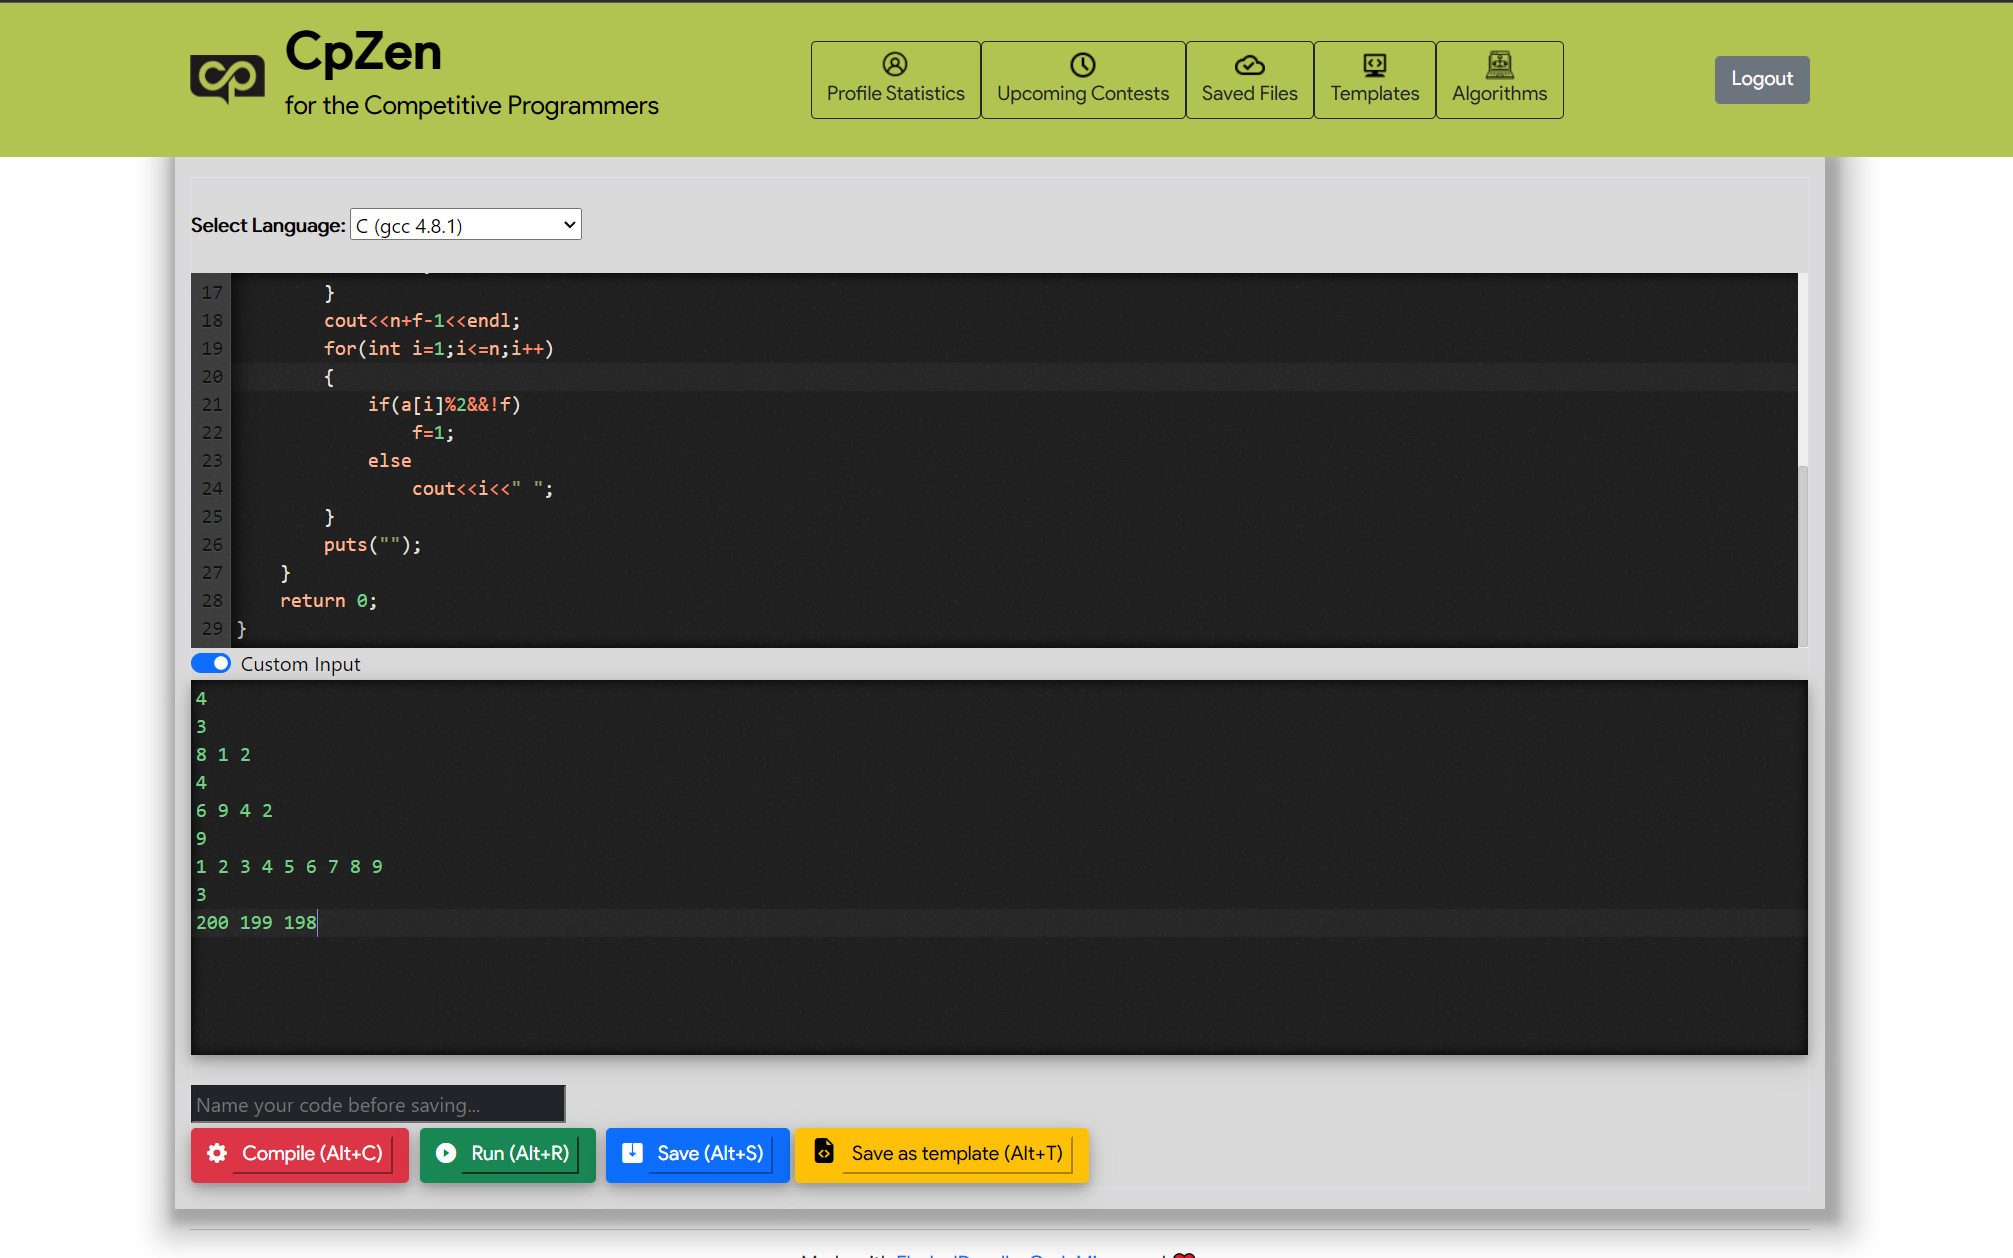The image size is (2013, 1258).
Task: Click the gear icon on the Compile button
Action: coord(217,1153)
